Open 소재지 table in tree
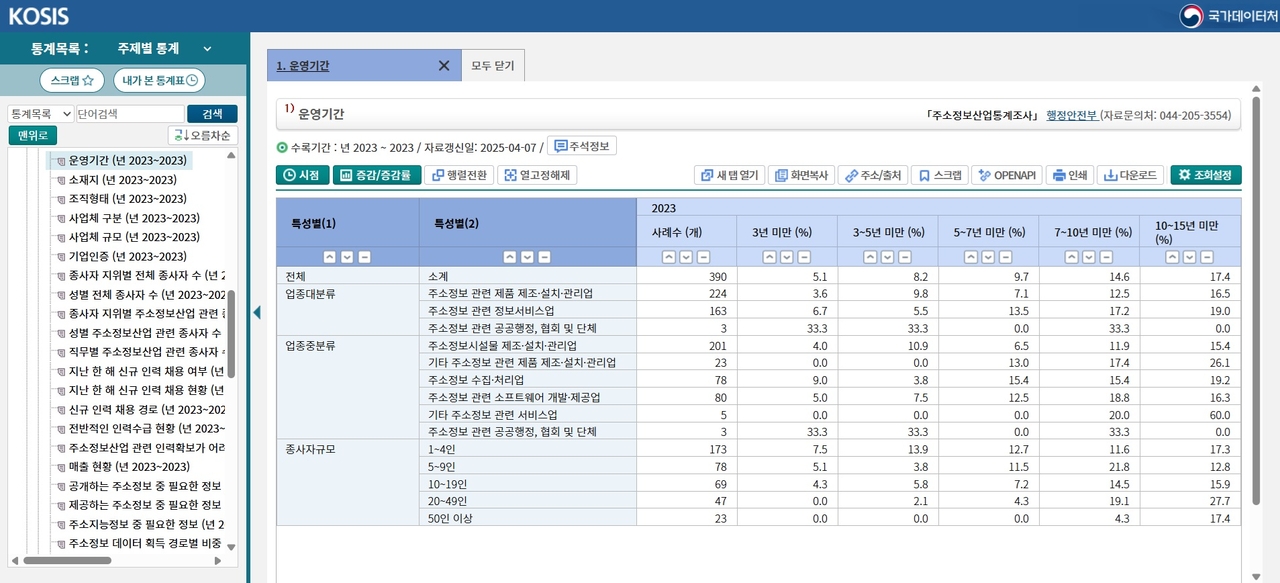 [x=123, y=180]
